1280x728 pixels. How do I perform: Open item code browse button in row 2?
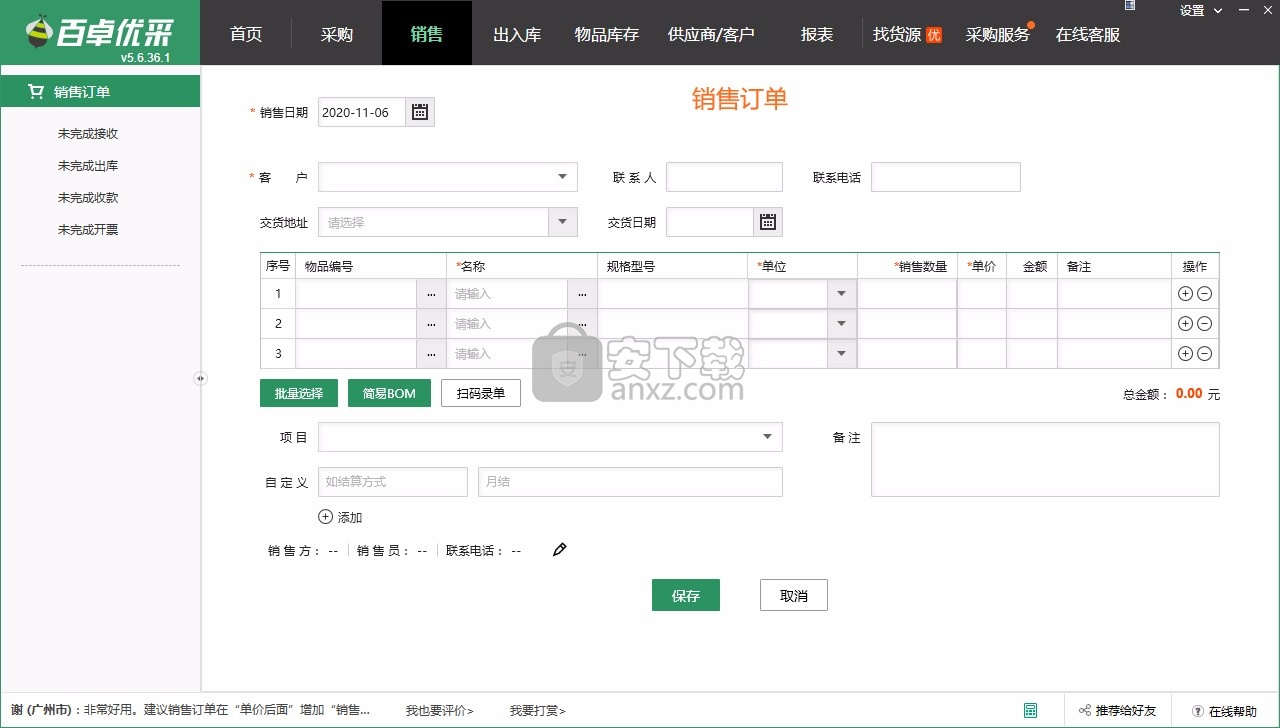pos(431,324)
